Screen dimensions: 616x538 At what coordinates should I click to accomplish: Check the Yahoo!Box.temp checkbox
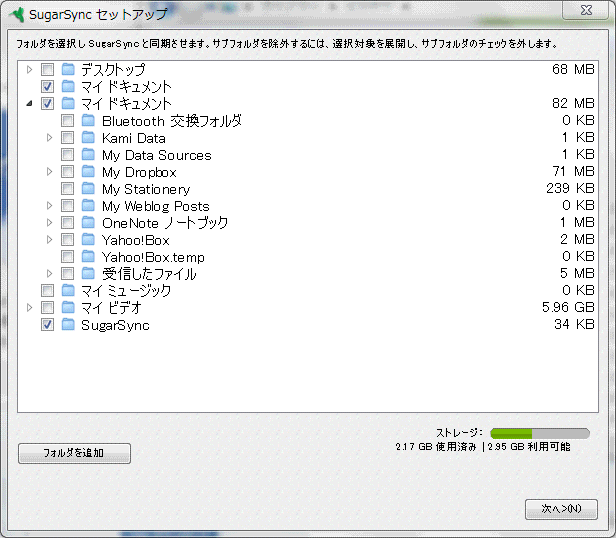click(68, 257)
